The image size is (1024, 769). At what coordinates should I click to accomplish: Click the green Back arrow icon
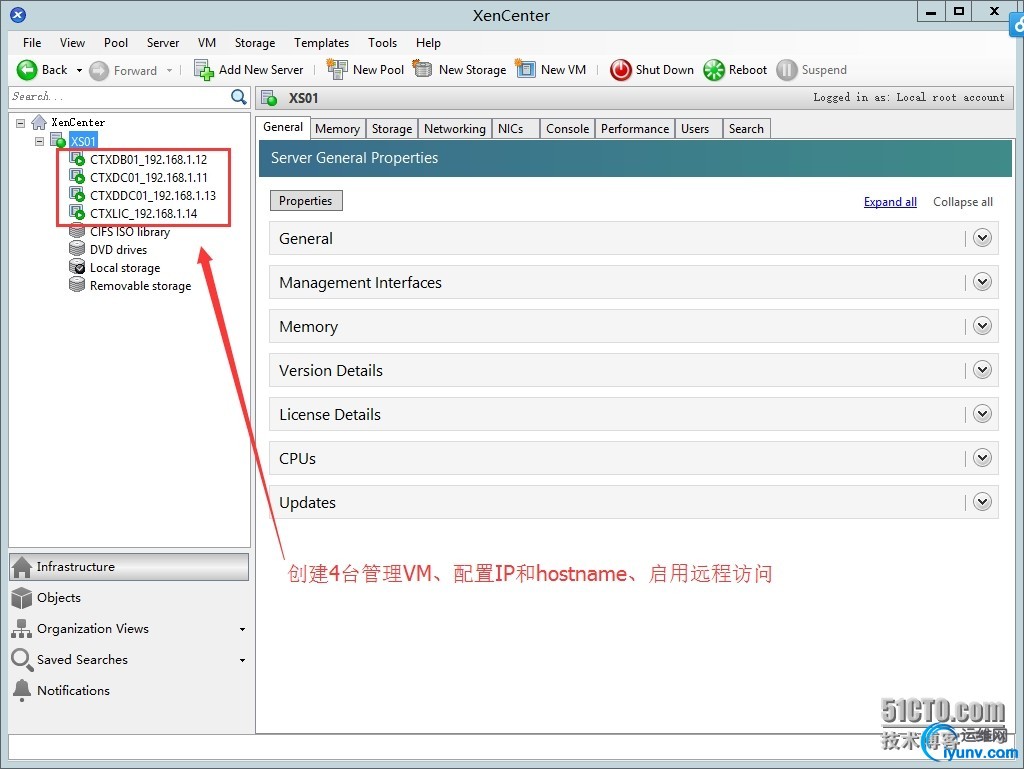(27, 70)
